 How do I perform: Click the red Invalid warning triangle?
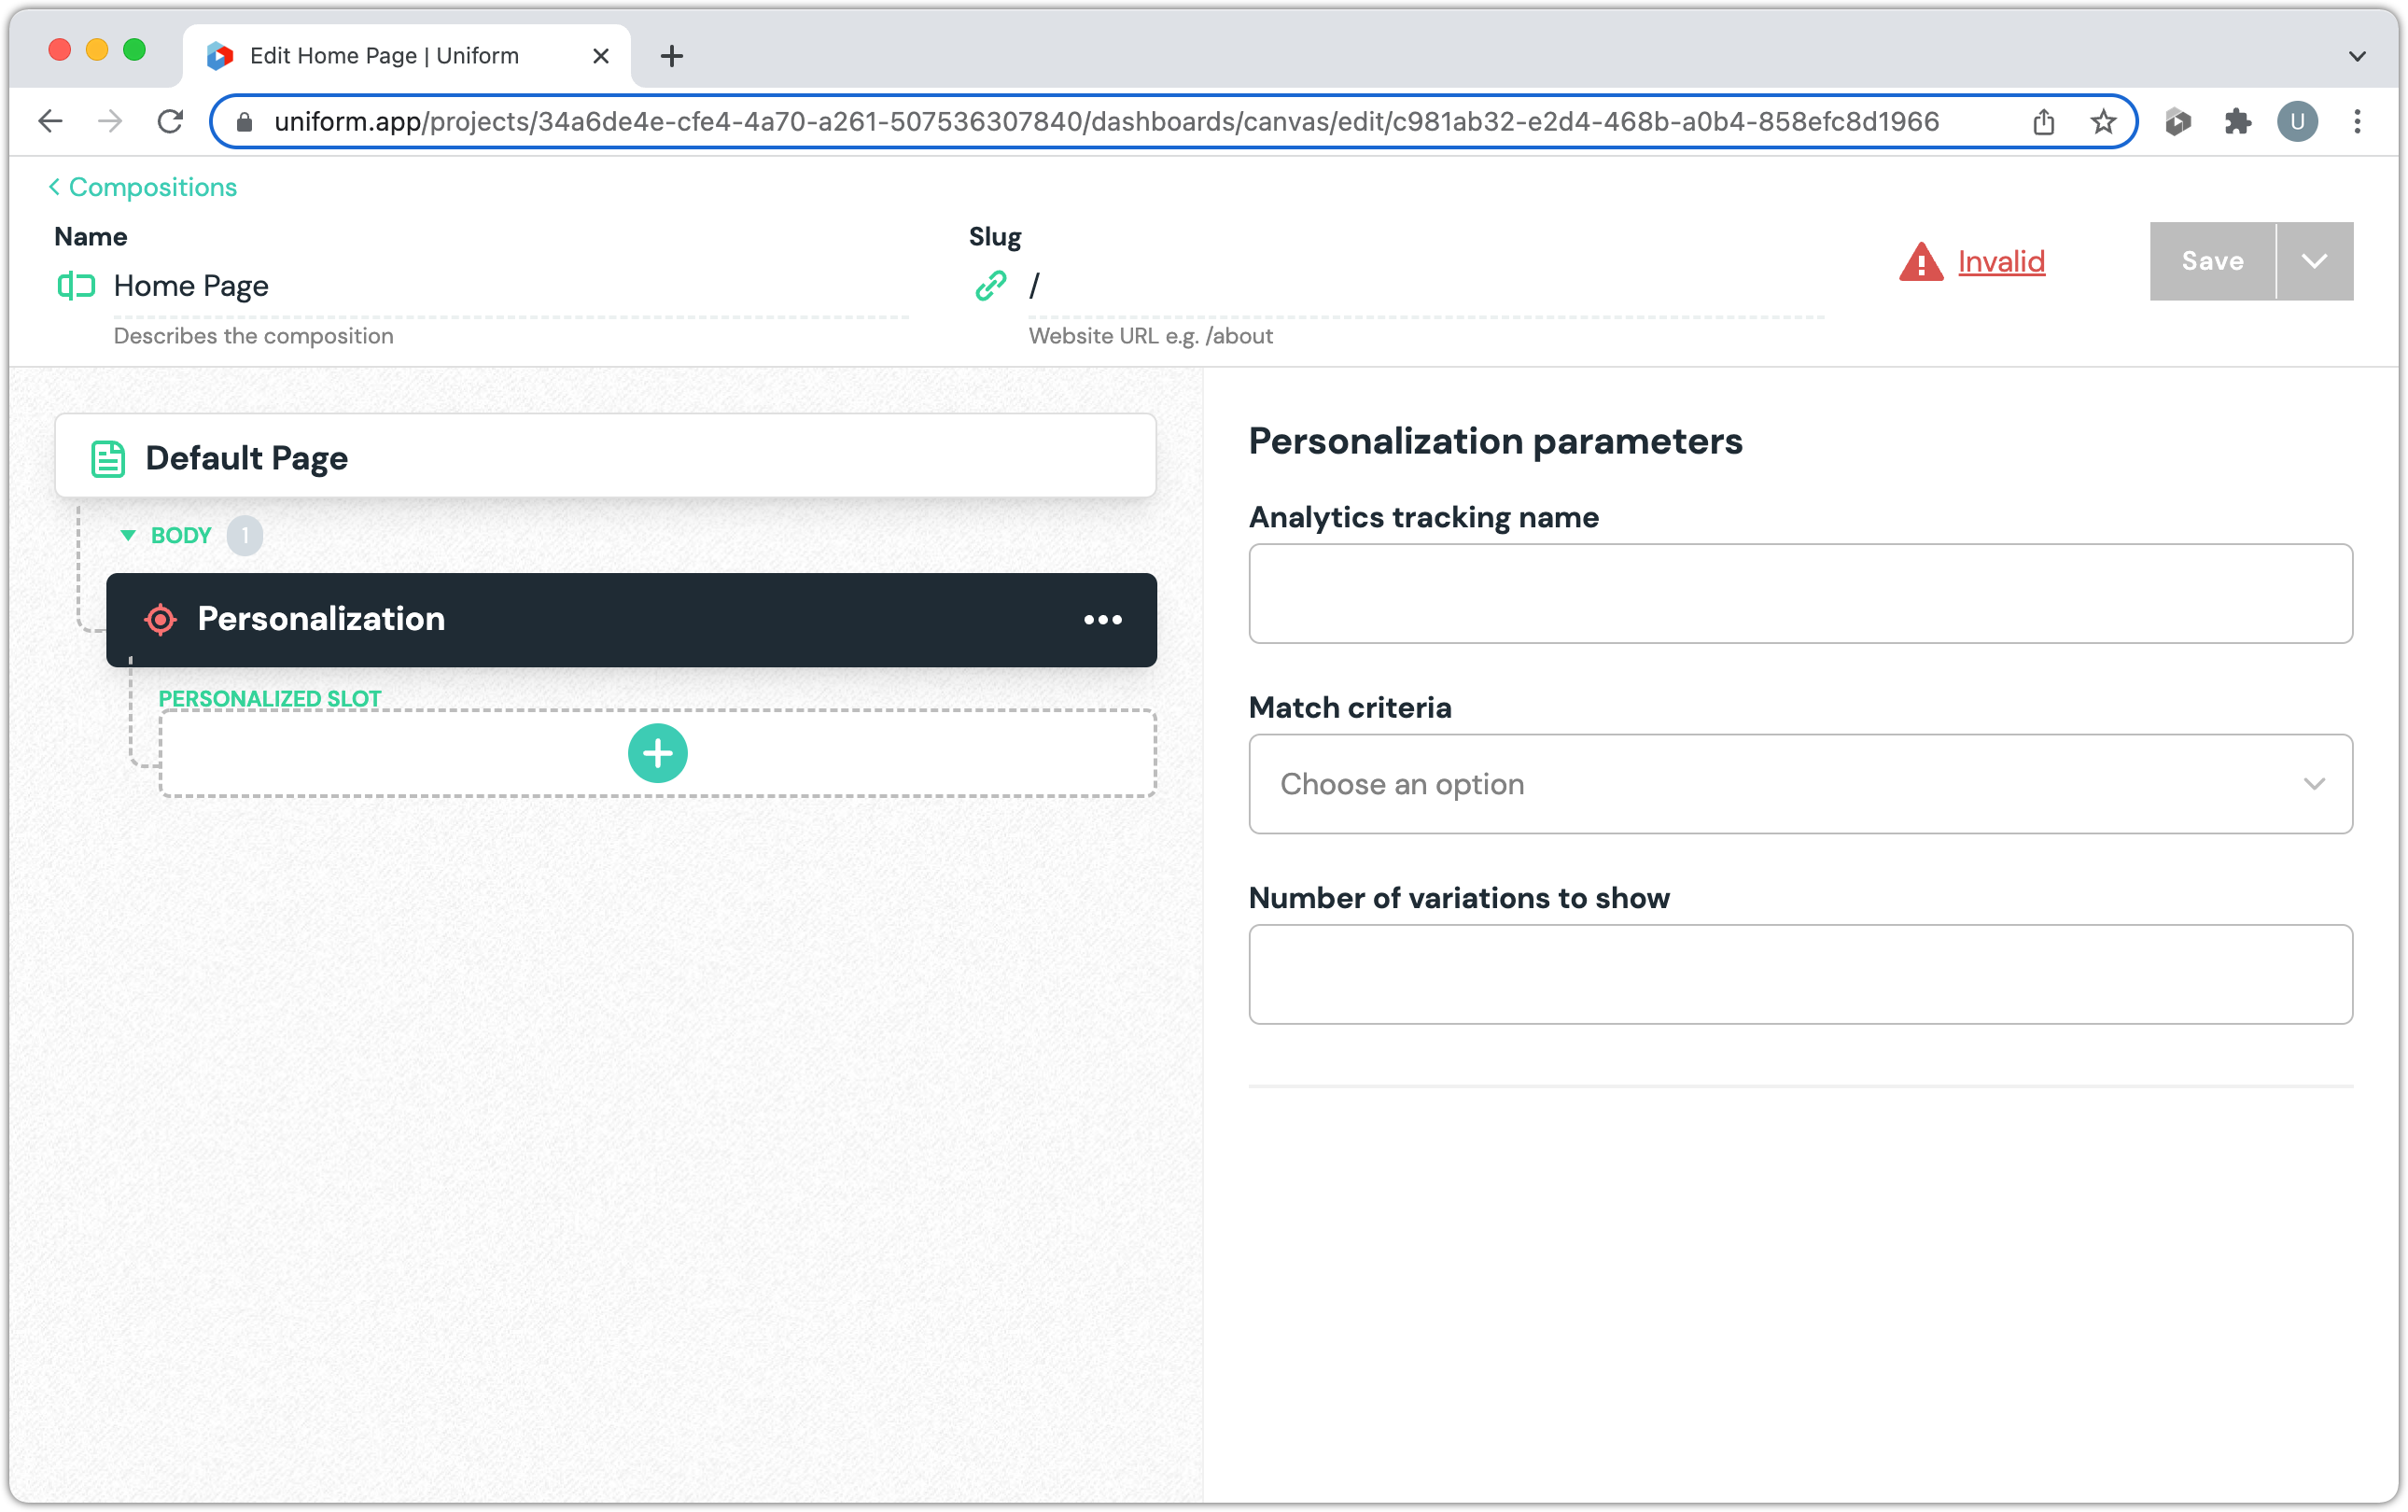click(x=1920, y=262)
